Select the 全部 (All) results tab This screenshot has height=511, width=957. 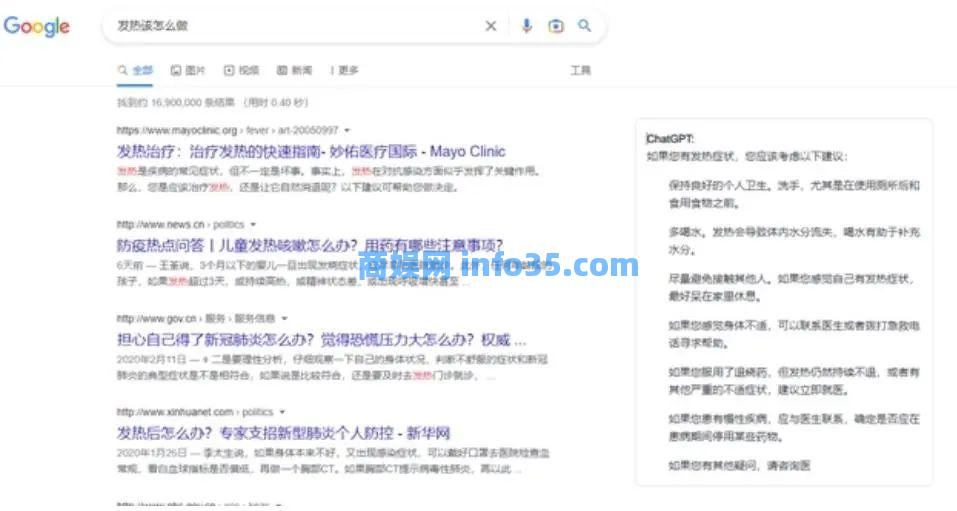pos(135,71)
